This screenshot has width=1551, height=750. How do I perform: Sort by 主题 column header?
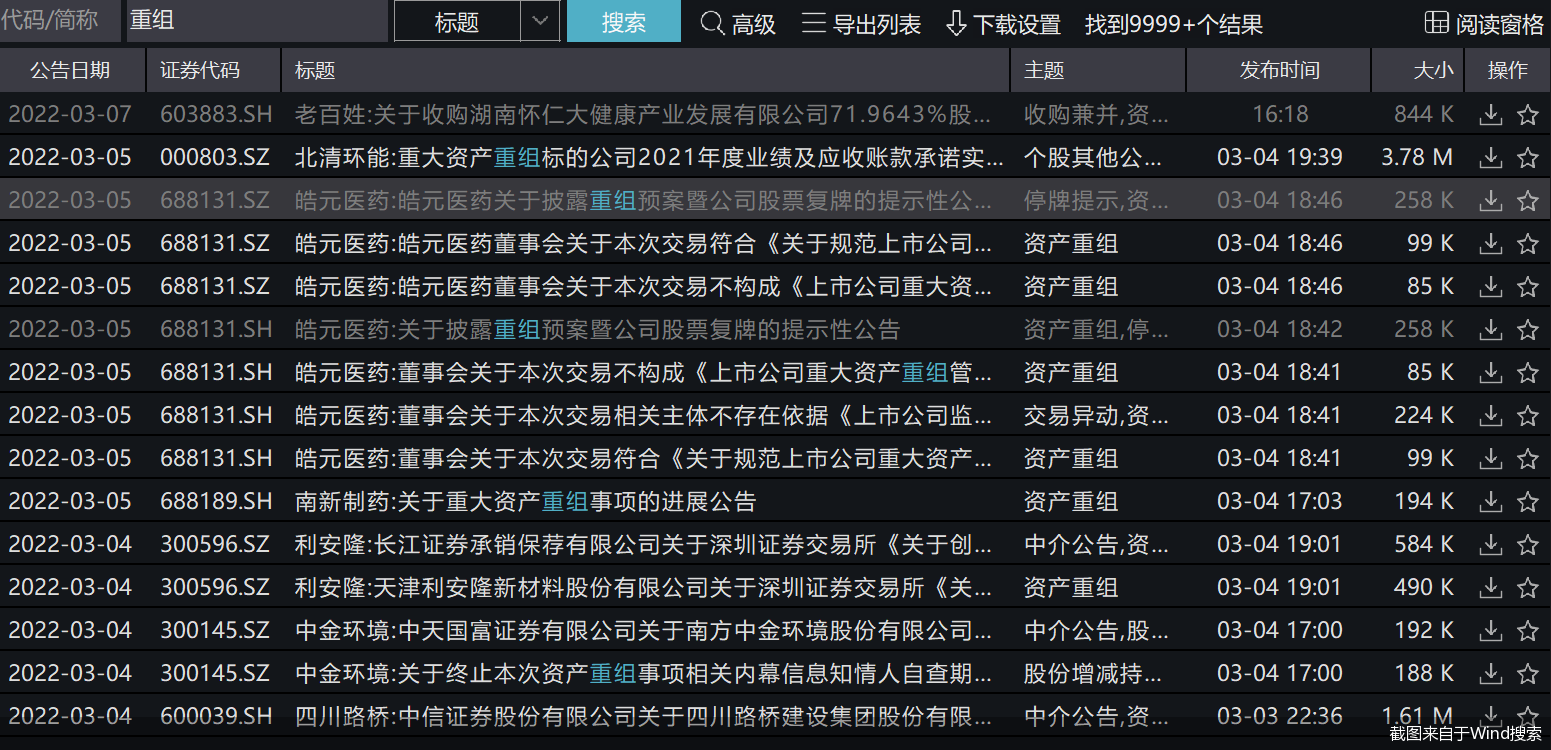(1098, 70)
